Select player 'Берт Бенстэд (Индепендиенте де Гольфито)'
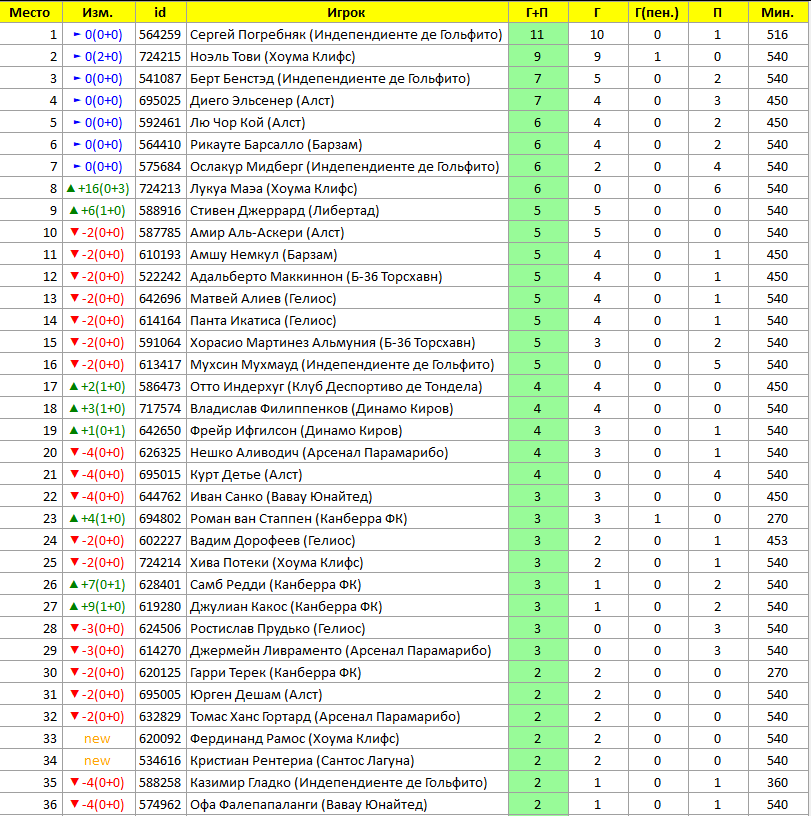The image size is (811, 816). (x=330, y=79)
